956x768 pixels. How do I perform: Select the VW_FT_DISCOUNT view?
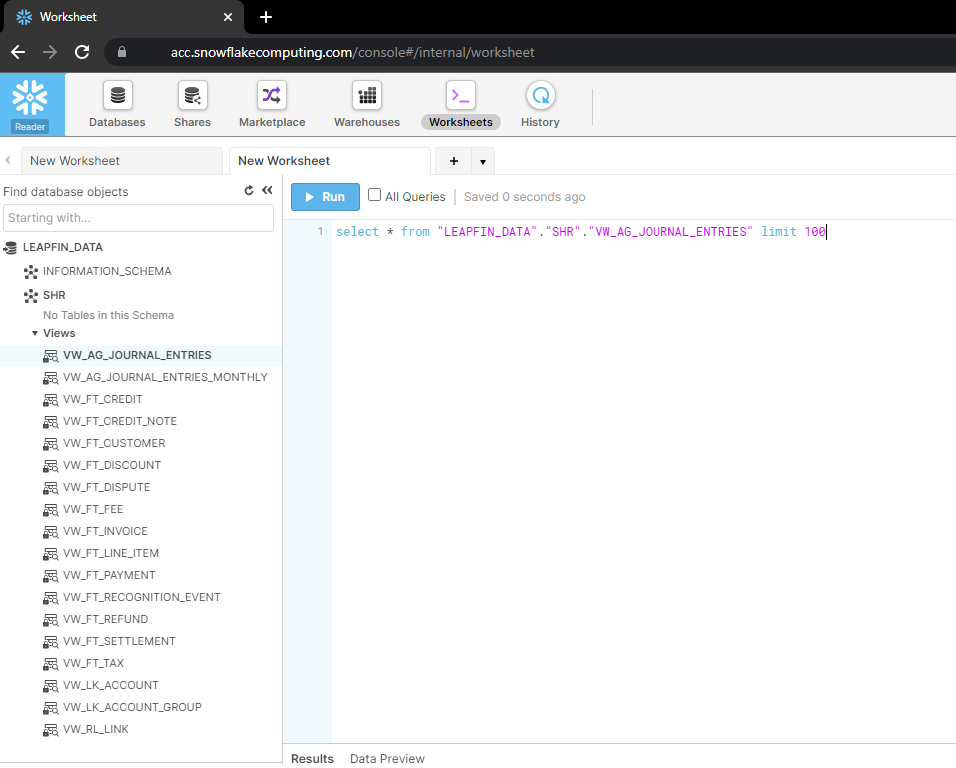click(x=112, y=465)
